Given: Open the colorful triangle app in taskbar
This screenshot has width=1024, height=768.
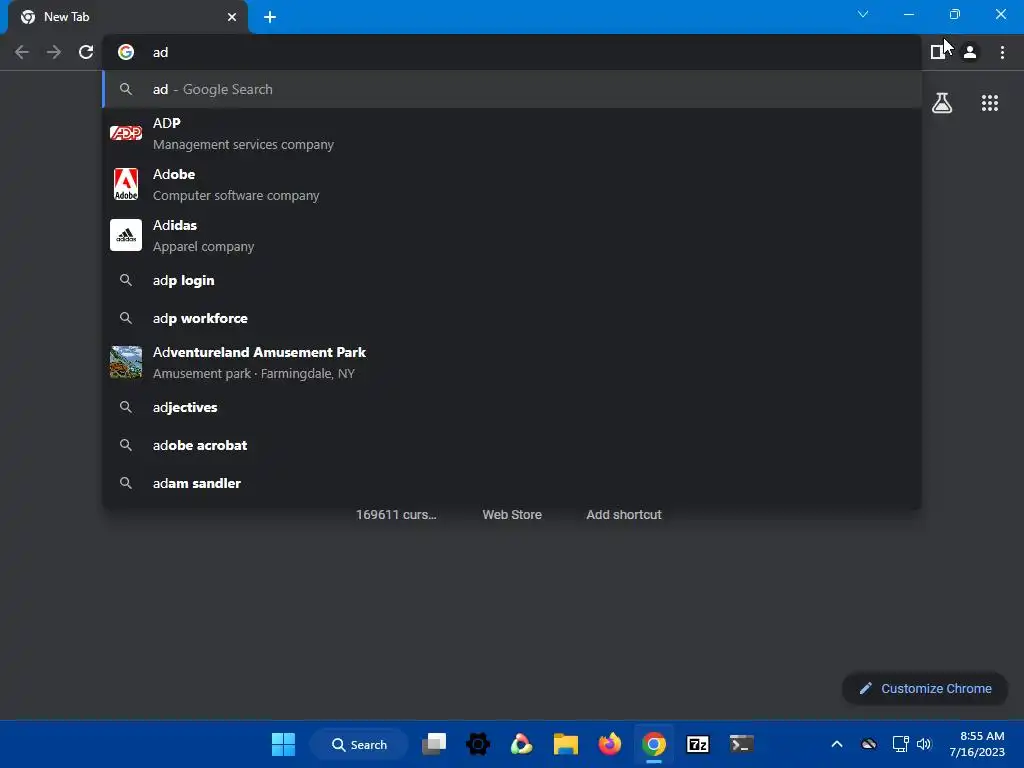Looking at the screenshot, I should click(521, 744).
